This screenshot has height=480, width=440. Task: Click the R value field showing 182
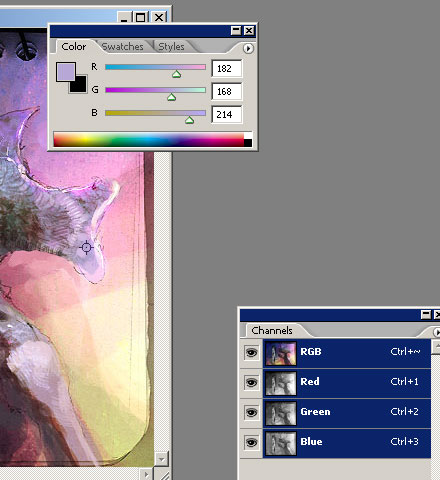pos(226,69)
